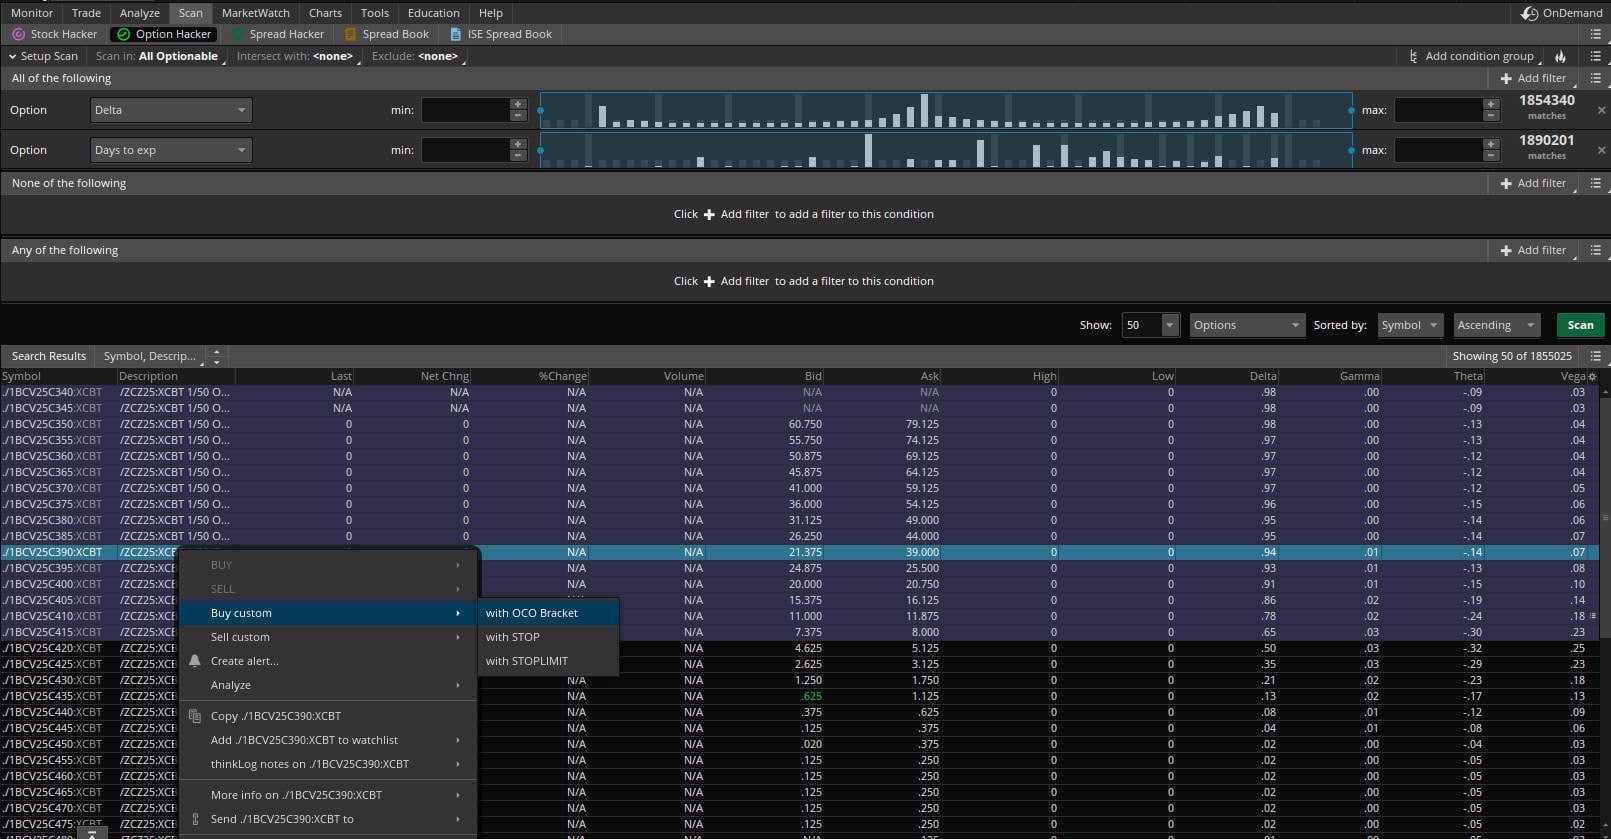Viewport: 1611px width, 839px height.
Task: Click the Spread Book icon
Action: tap(351, 34)
